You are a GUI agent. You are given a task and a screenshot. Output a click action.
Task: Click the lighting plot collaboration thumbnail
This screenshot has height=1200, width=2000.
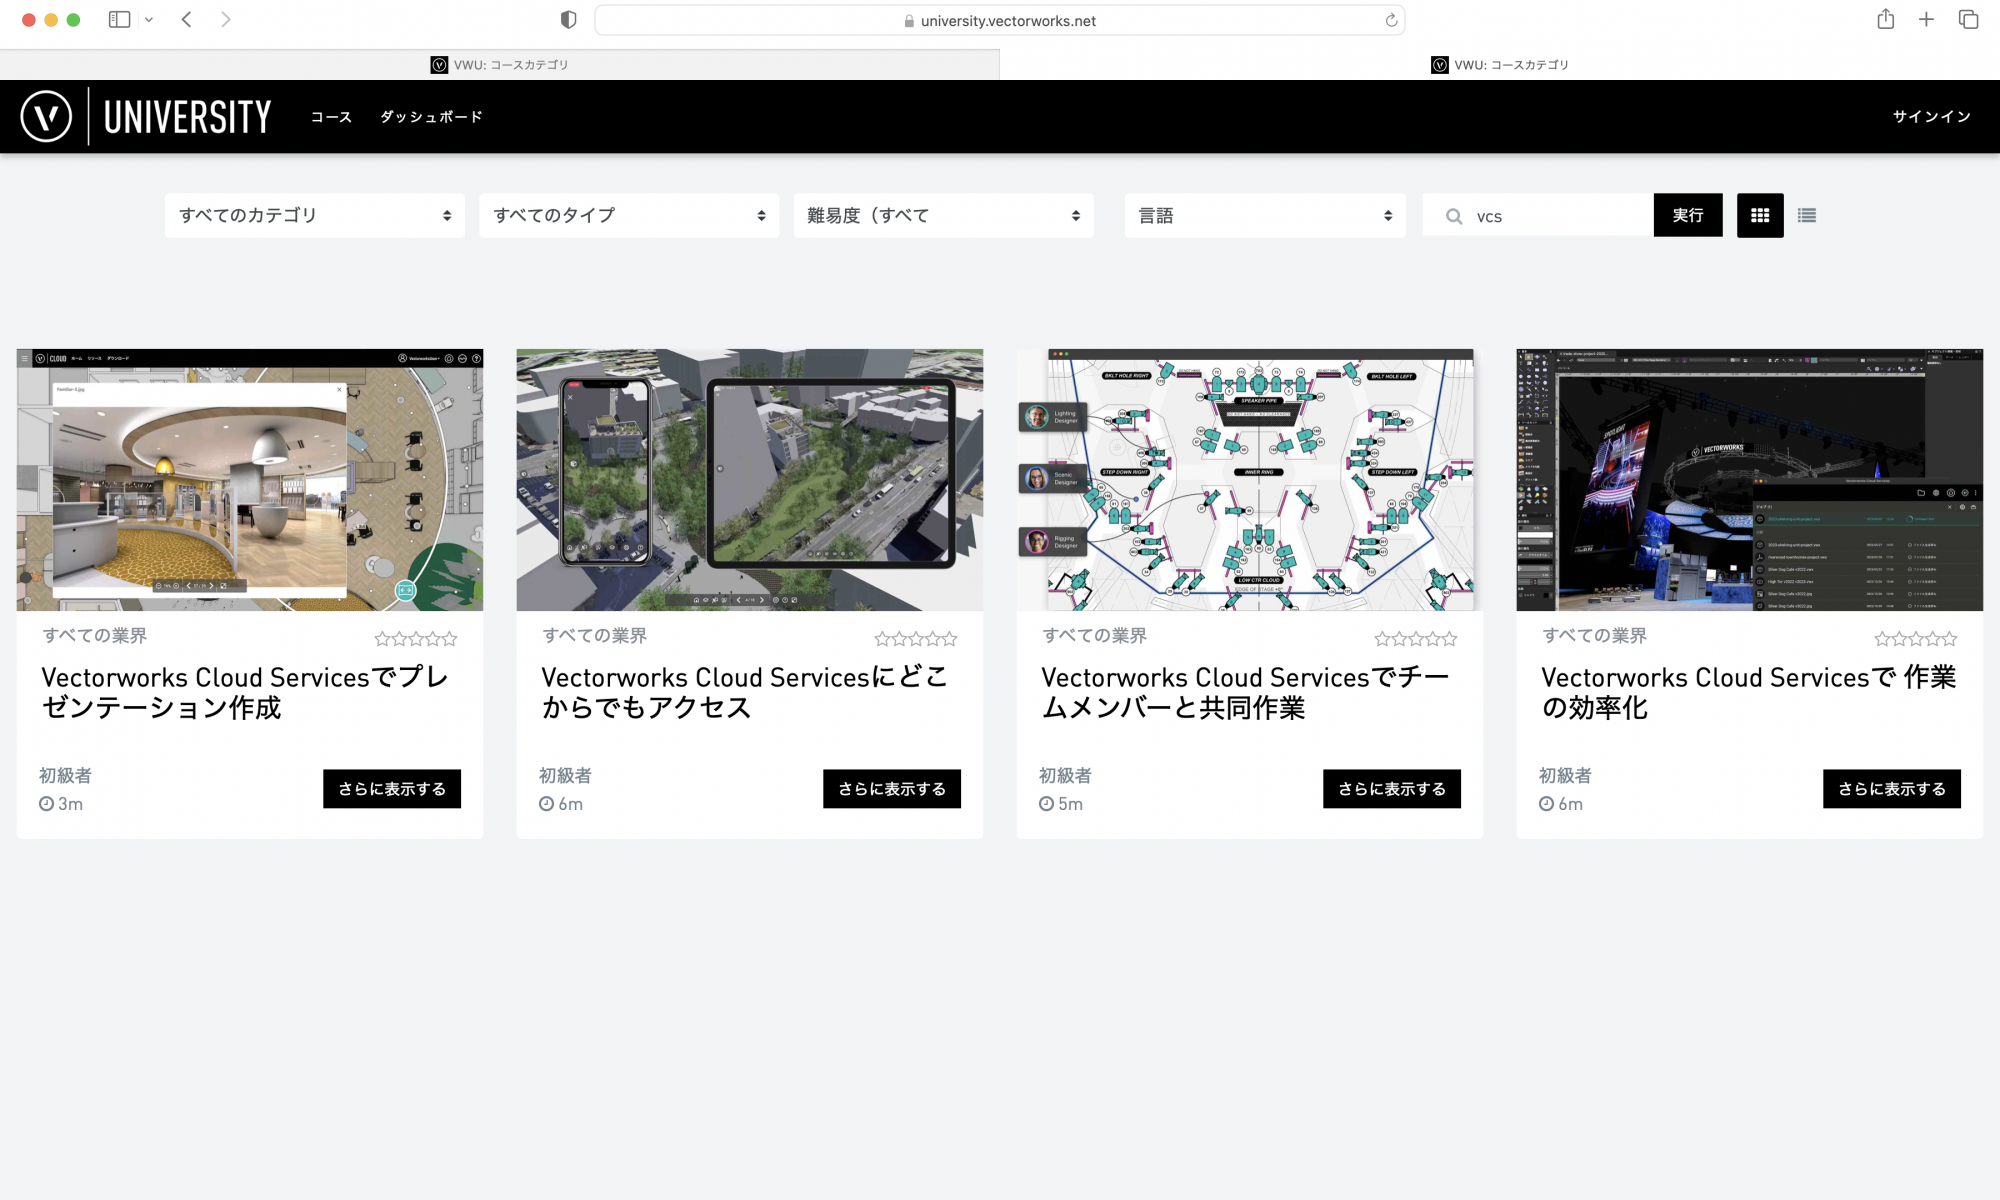pos(1250,480)
